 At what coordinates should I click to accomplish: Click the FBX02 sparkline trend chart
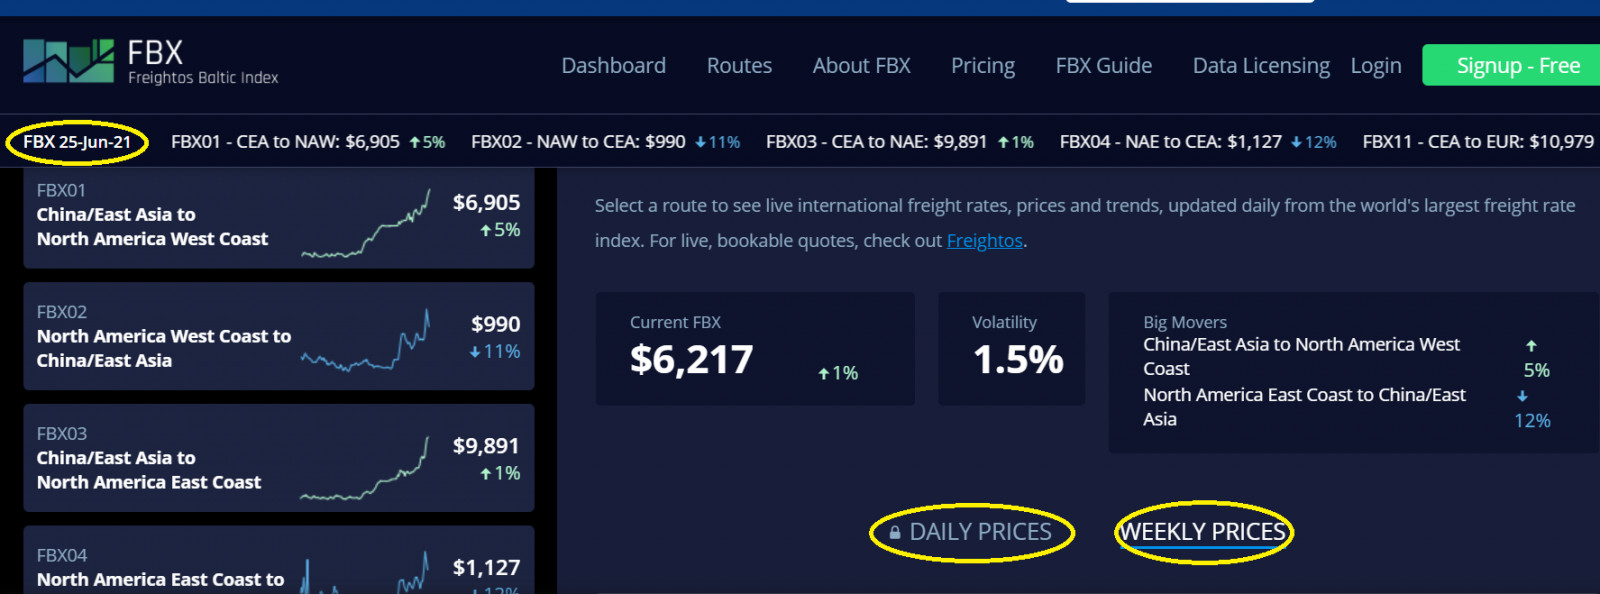[x=365, y=345]
